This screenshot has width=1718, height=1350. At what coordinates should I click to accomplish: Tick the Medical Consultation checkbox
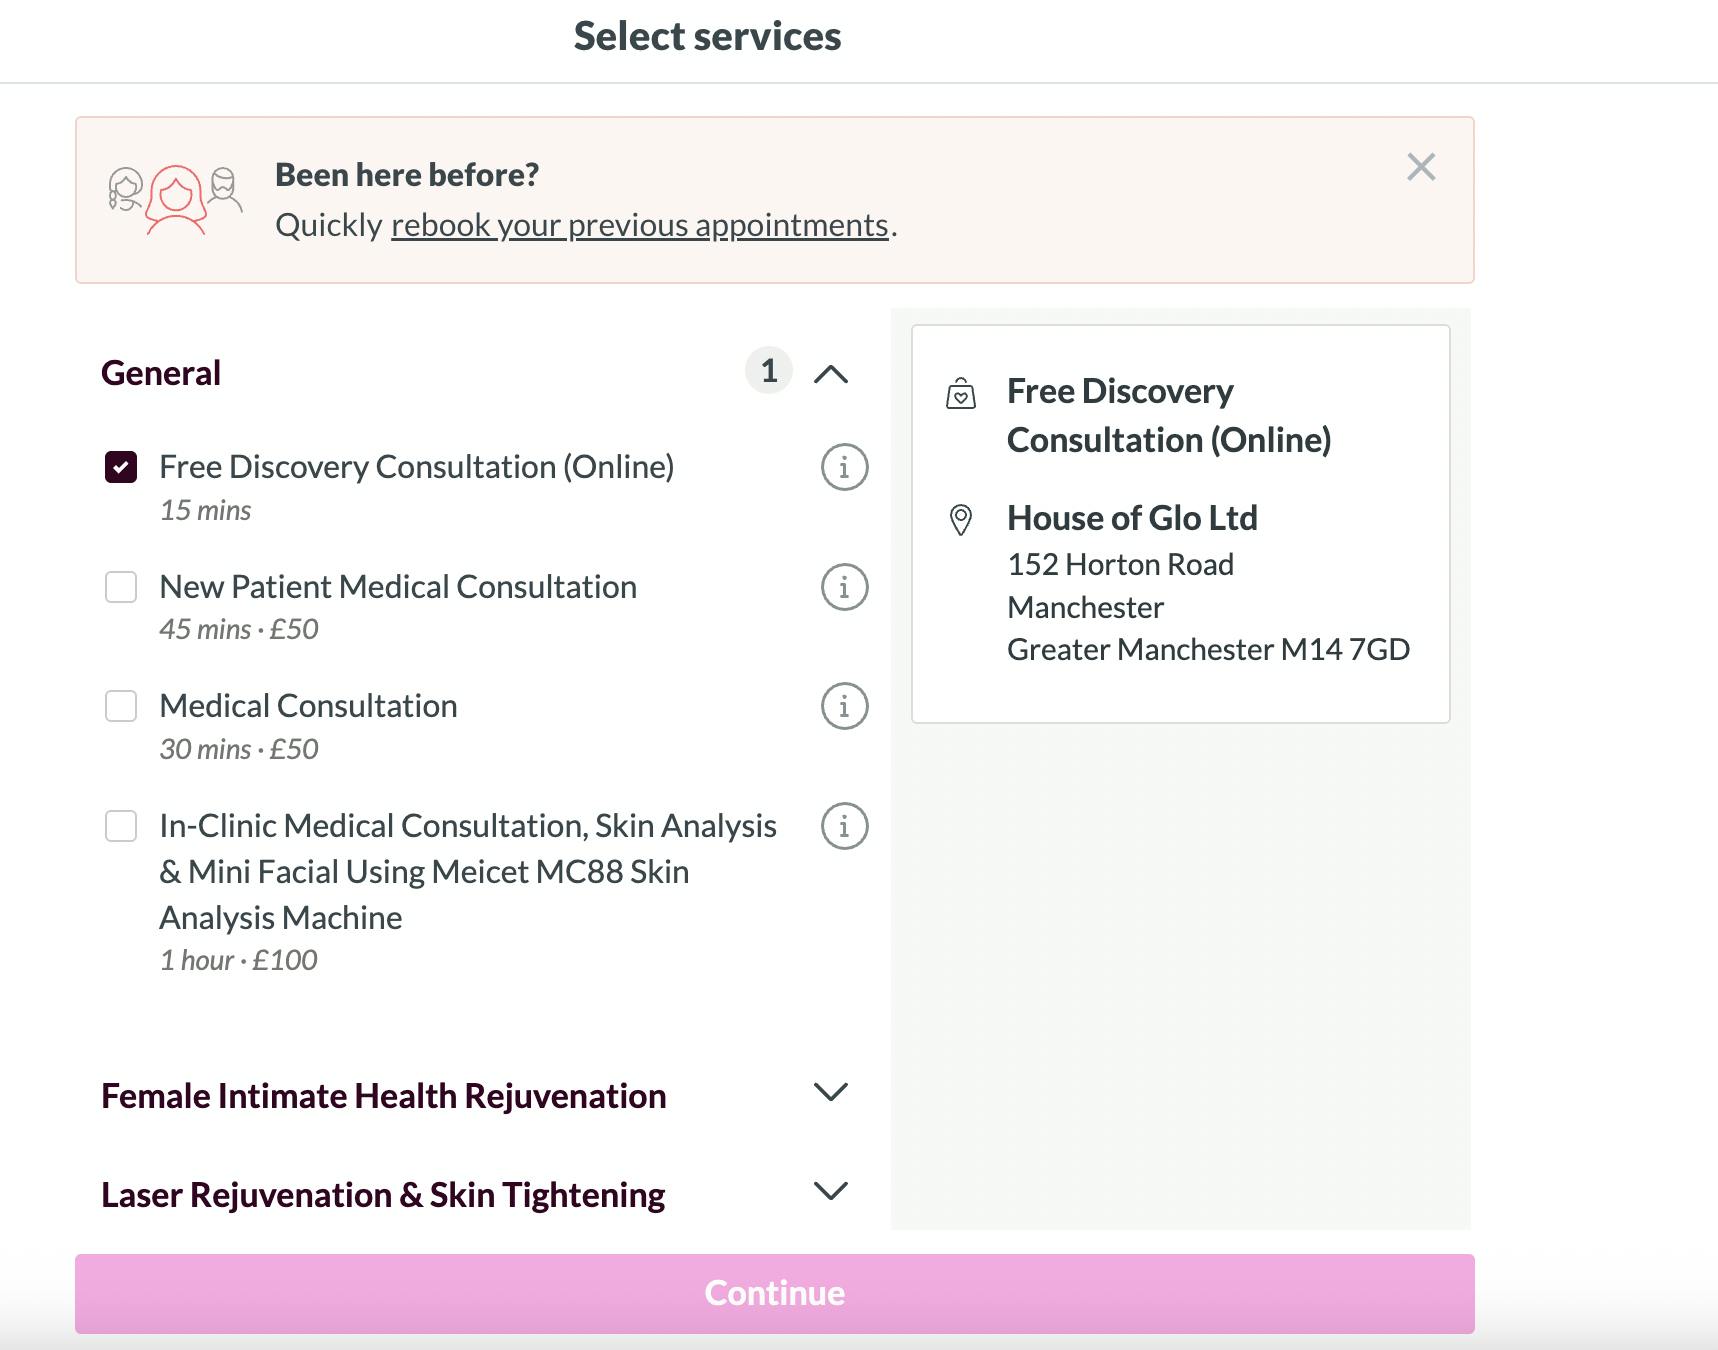coord(121,706)
